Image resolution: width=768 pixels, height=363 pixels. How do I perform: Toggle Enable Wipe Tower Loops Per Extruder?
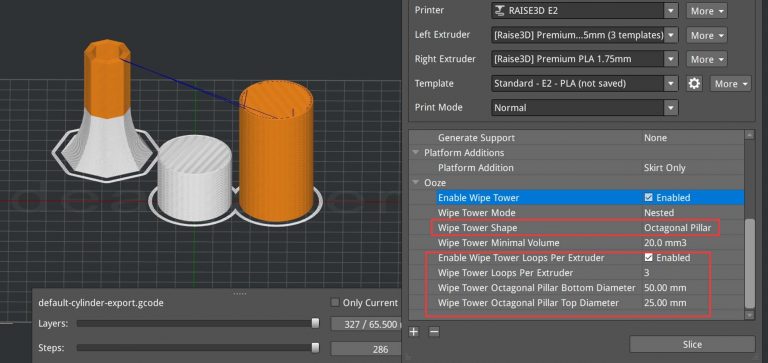click(x=648, y=258)
